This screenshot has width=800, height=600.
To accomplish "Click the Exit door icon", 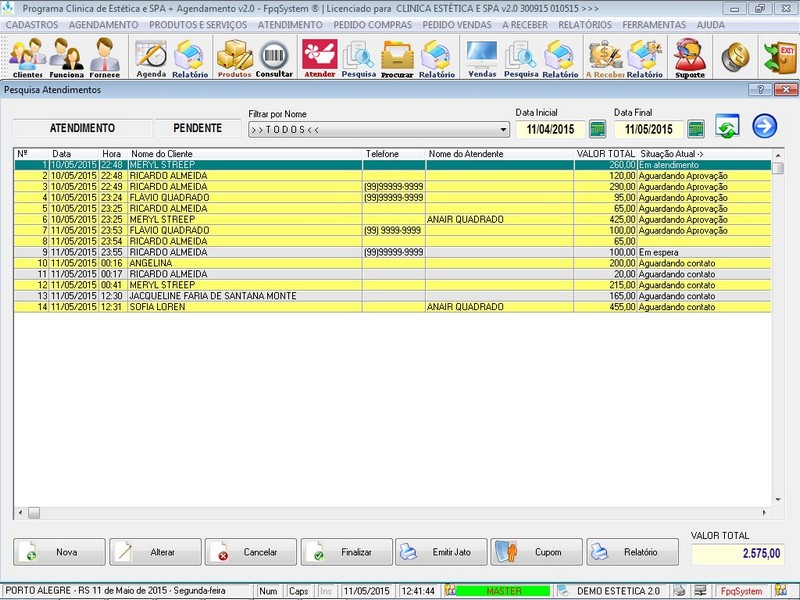I will point(780,57).
